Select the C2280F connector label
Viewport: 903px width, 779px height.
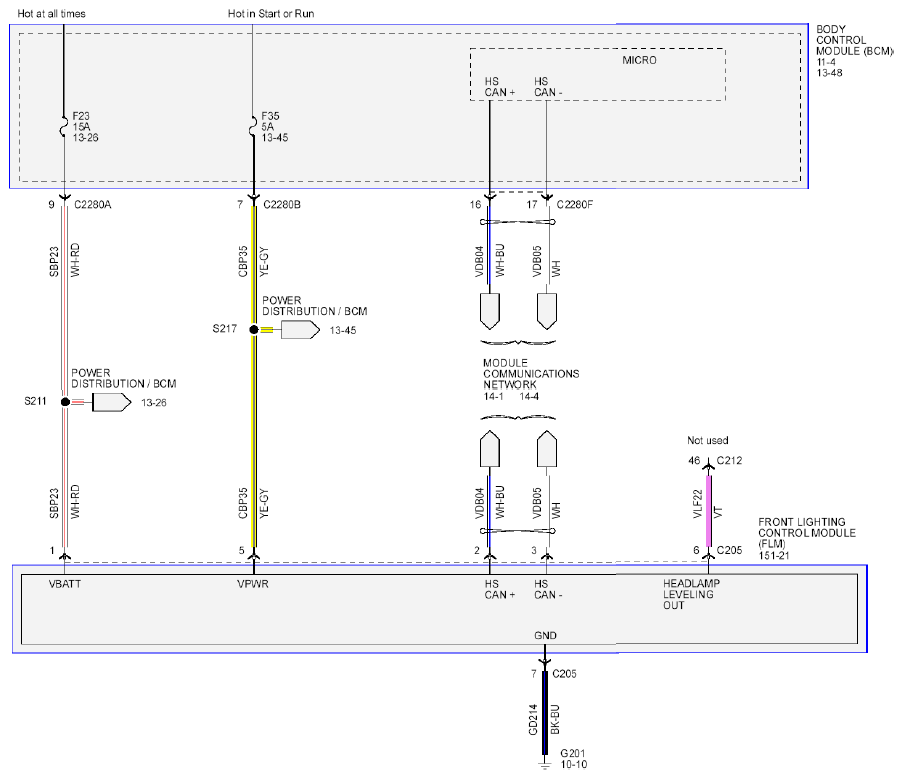point(575,204)
